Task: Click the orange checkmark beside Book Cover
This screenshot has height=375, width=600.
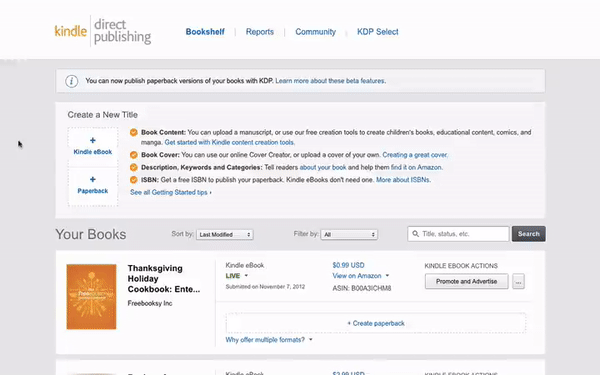Action: point(134,155)
